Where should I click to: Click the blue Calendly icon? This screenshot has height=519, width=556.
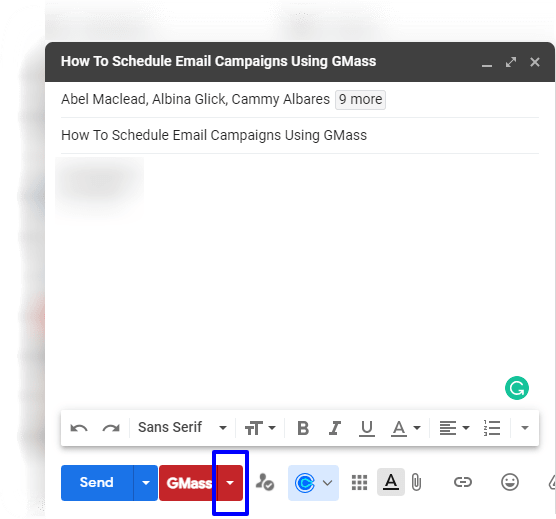305,483
